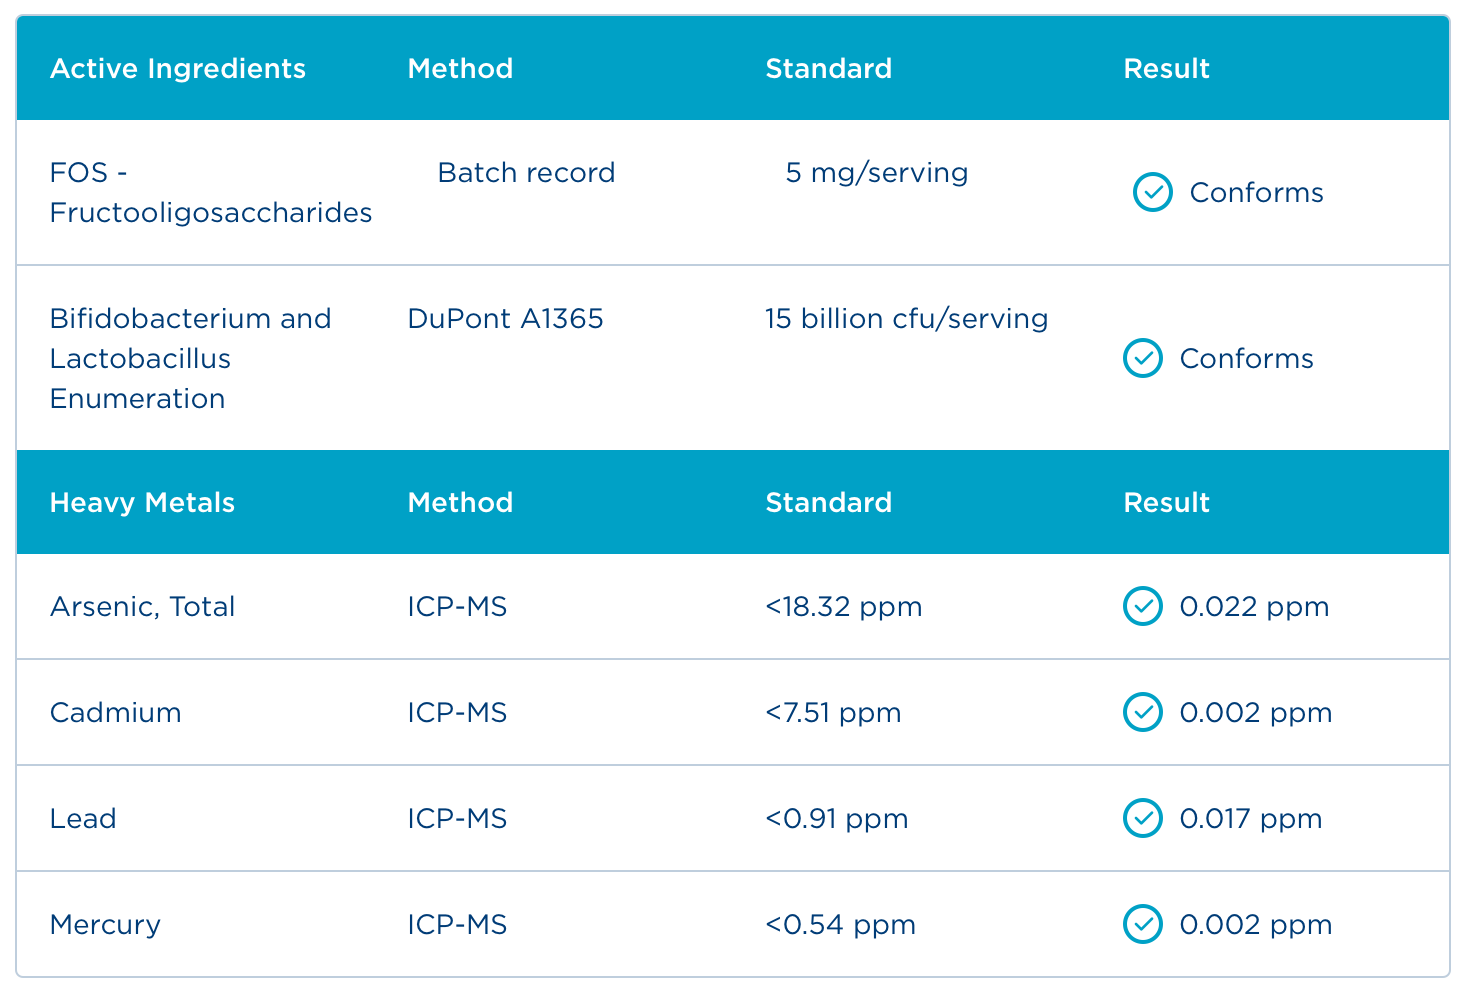
Task: Click the Batch record method cell
Action: point(526,172)
